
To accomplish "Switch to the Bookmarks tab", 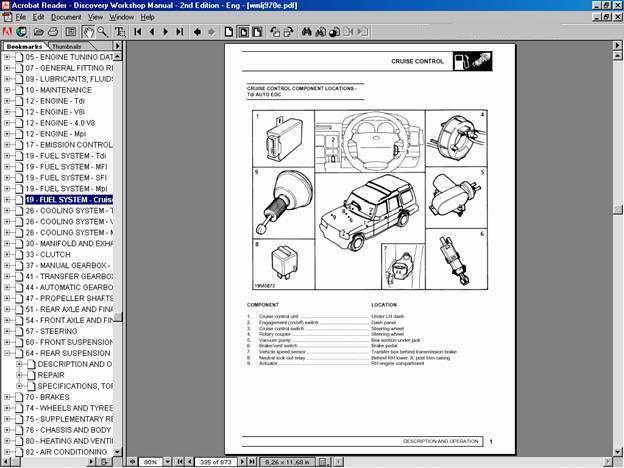I will [24, 46].
